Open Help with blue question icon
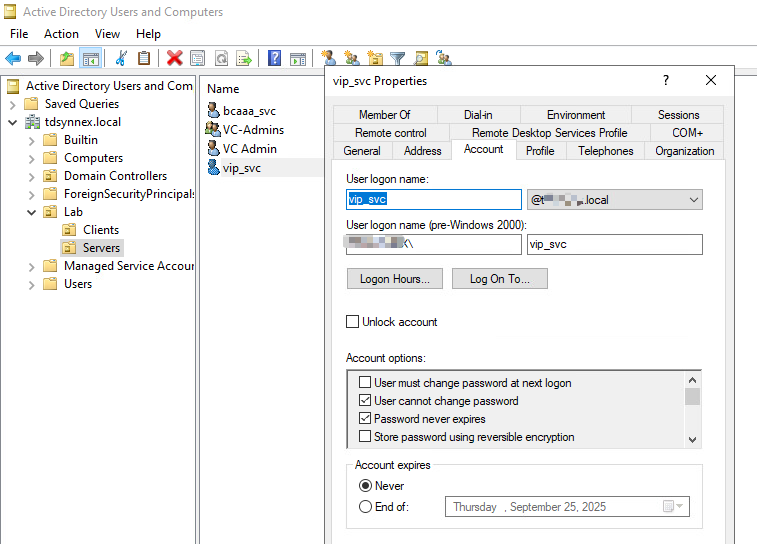 point(275,58)
